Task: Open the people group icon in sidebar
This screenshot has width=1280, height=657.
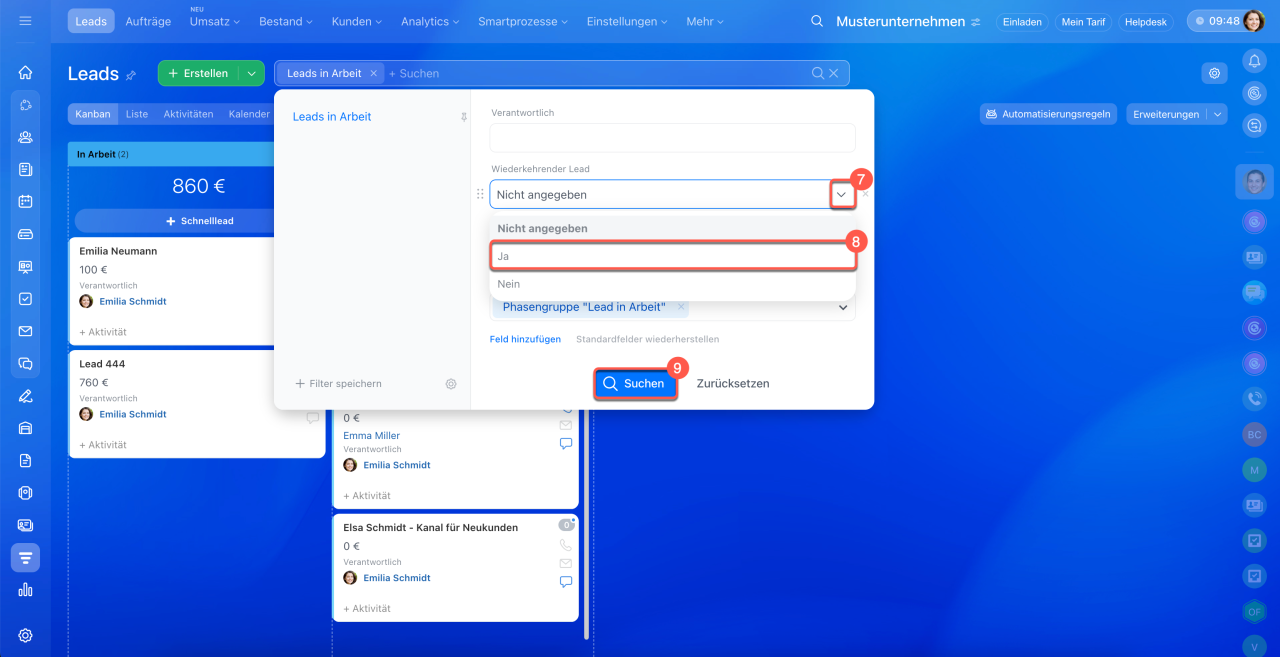Action: tap(25, 137)
